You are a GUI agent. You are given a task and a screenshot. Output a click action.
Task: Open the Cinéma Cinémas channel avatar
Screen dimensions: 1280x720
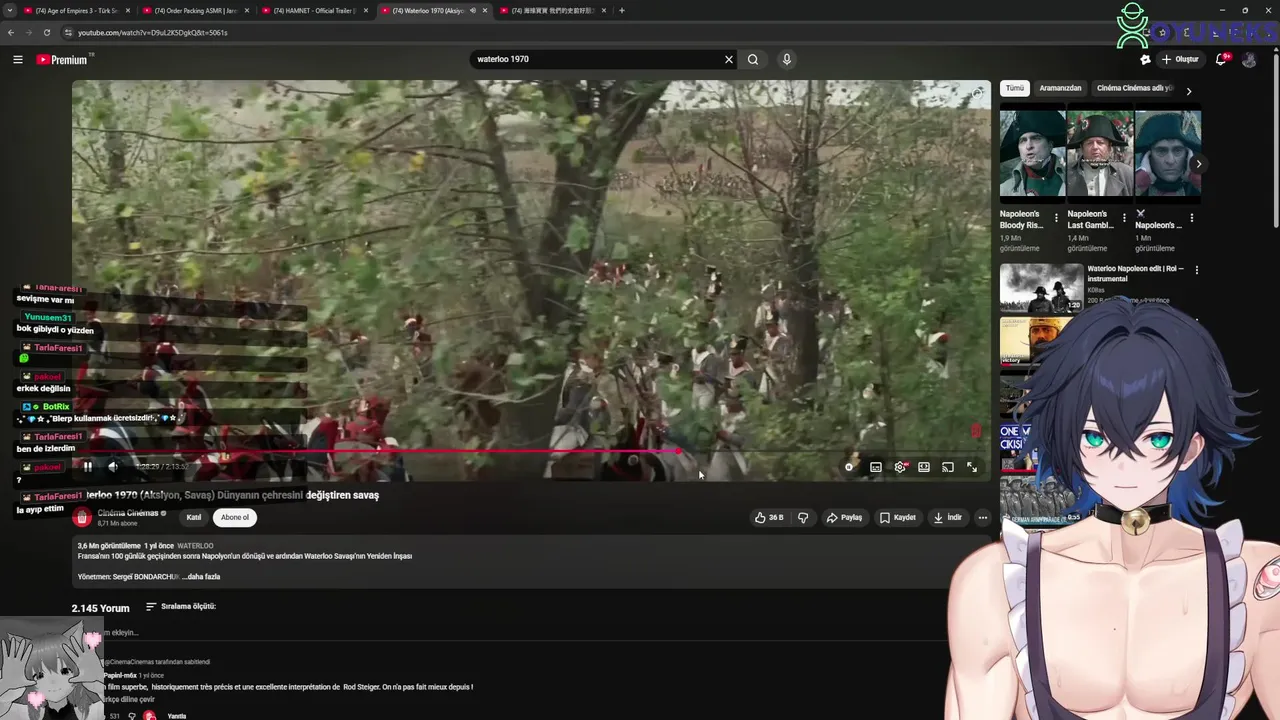82,517
